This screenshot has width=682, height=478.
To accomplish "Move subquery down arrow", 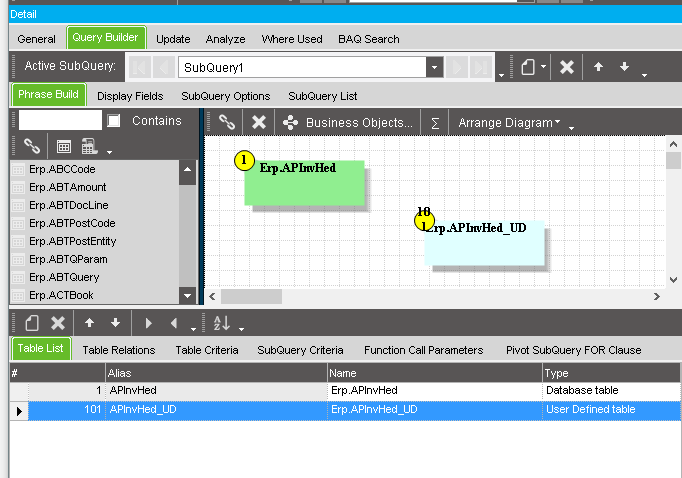I will click(x=625, y=67).
